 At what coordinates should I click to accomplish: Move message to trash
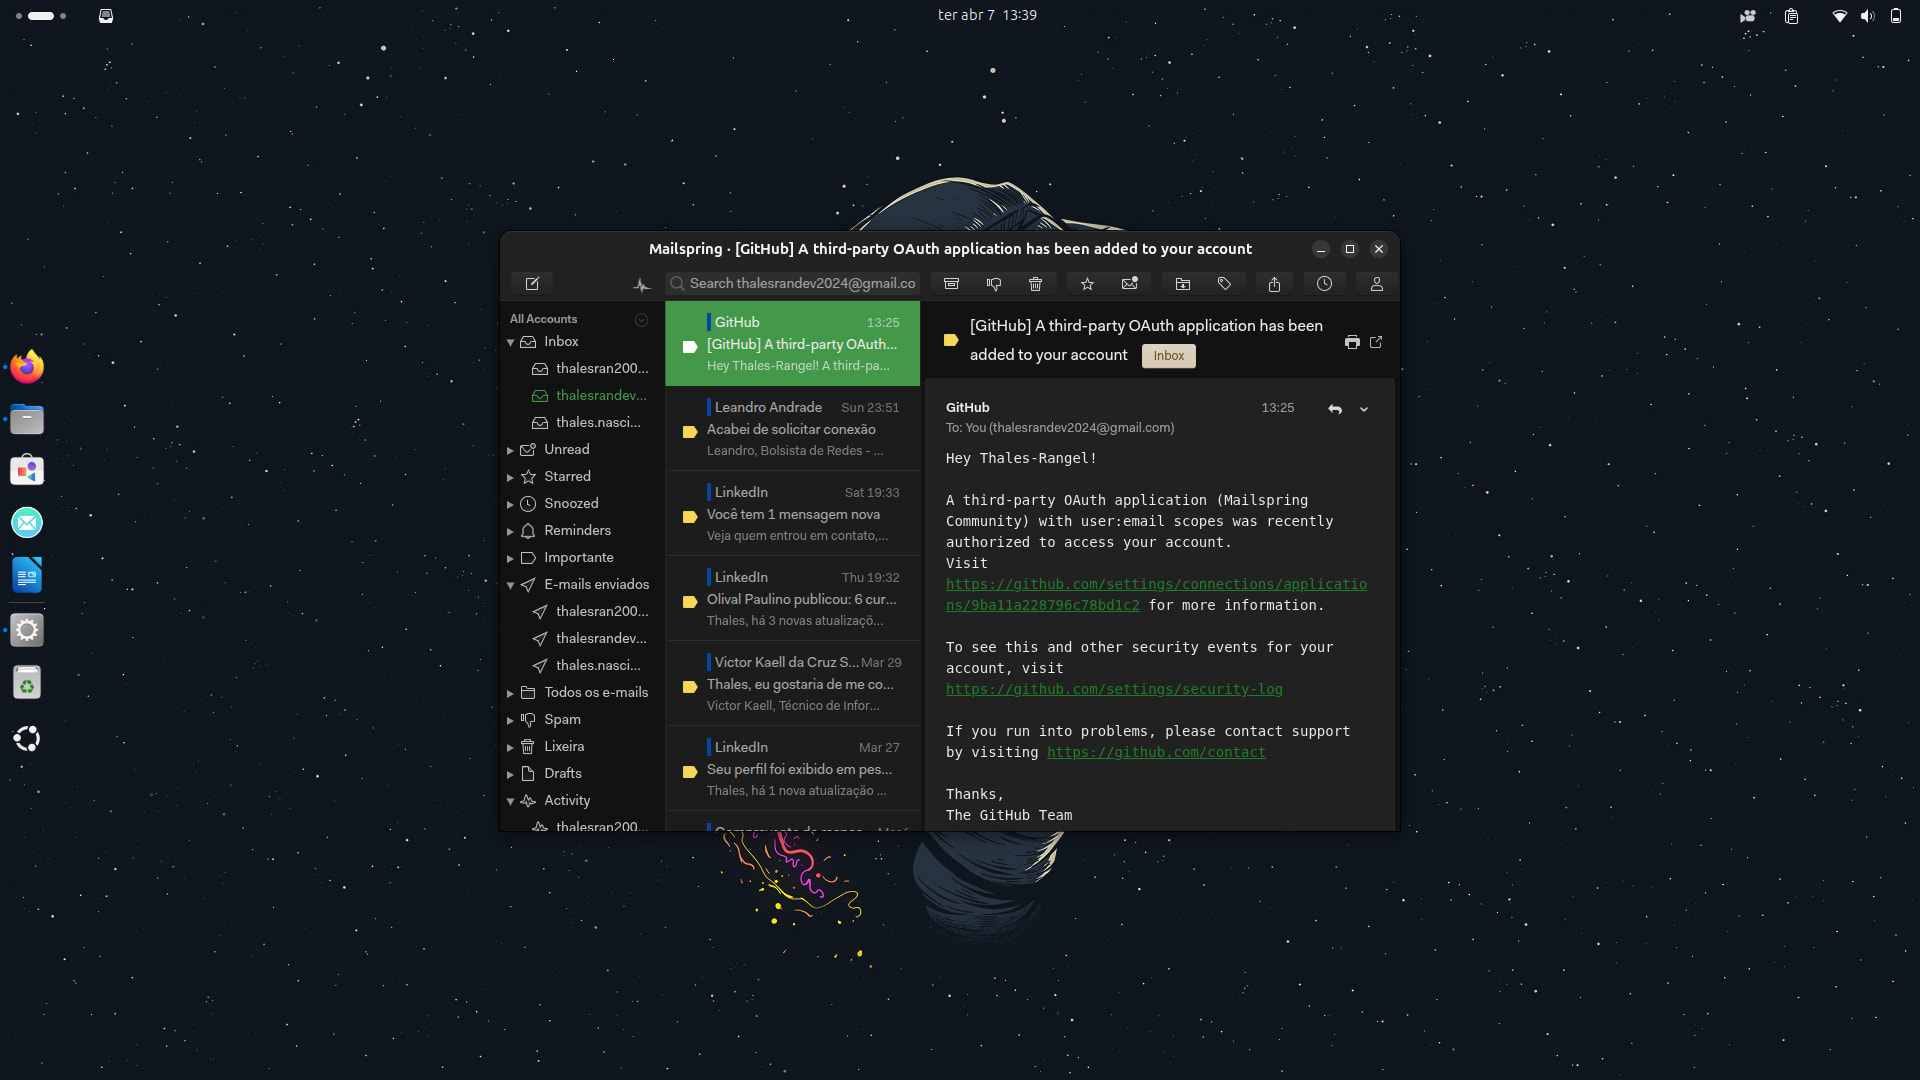[x=1035, y=284]
